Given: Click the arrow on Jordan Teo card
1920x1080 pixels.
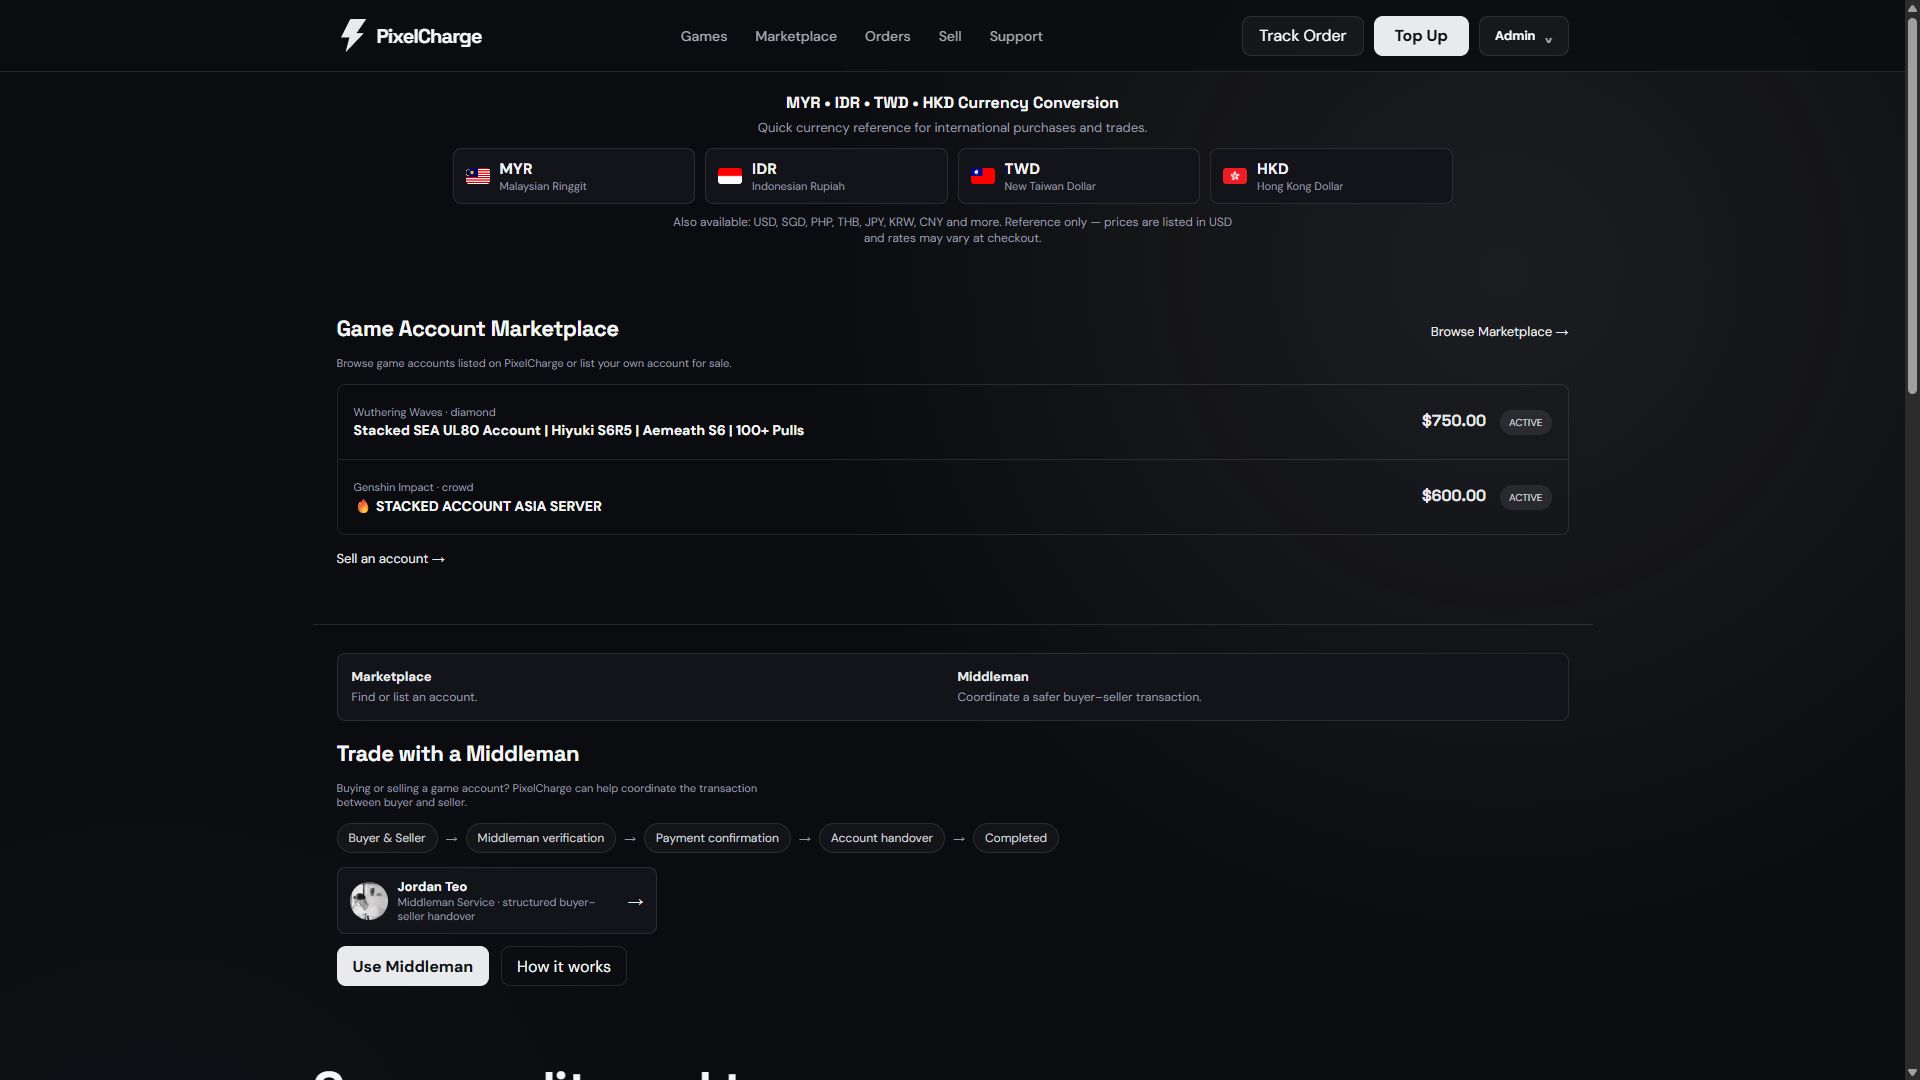Looking at the screenshot, I should click(x=635, y=902).
